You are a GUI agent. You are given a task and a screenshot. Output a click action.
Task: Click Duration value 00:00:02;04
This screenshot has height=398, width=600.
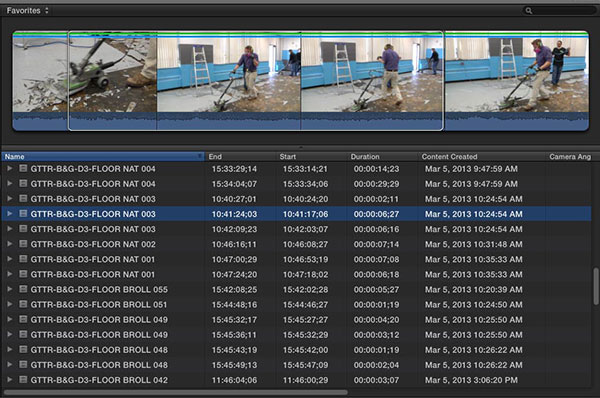point(376,365)
